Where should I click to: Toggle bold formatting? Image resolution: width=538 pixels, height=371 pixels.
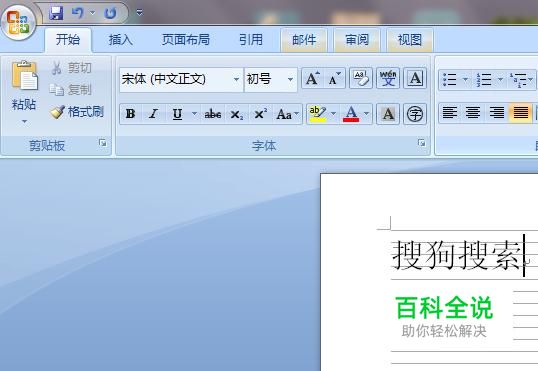[130, 114]
